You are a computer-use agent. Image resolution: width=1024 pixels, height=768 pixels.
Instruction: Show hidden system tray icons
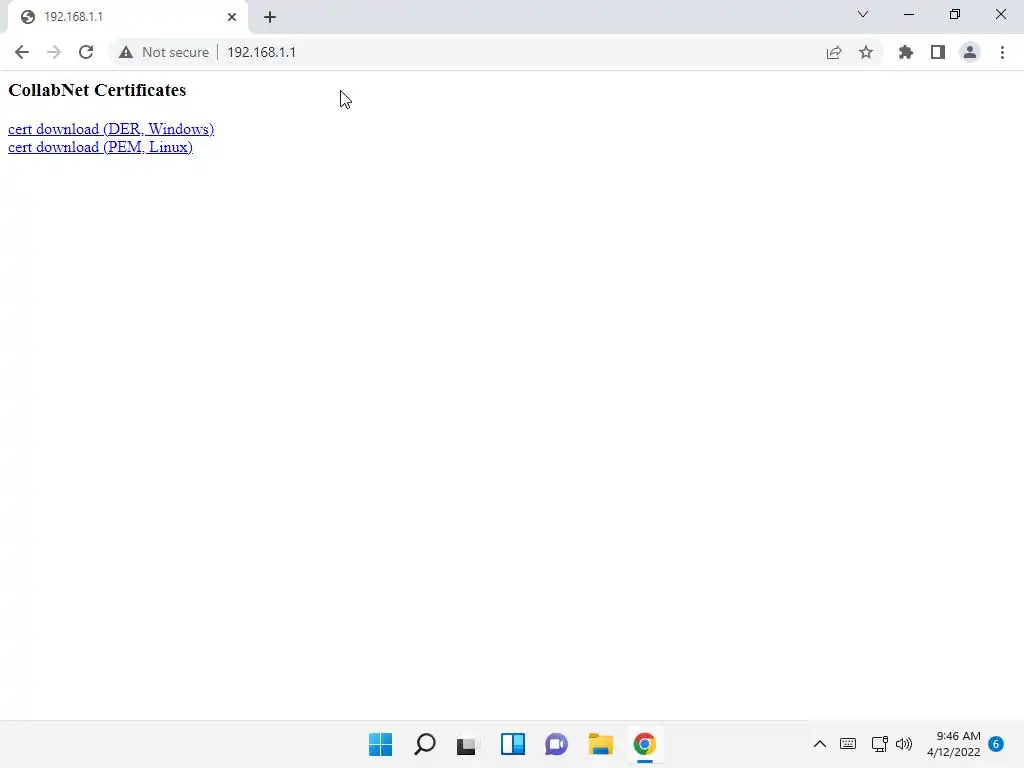tap(820, 744)
